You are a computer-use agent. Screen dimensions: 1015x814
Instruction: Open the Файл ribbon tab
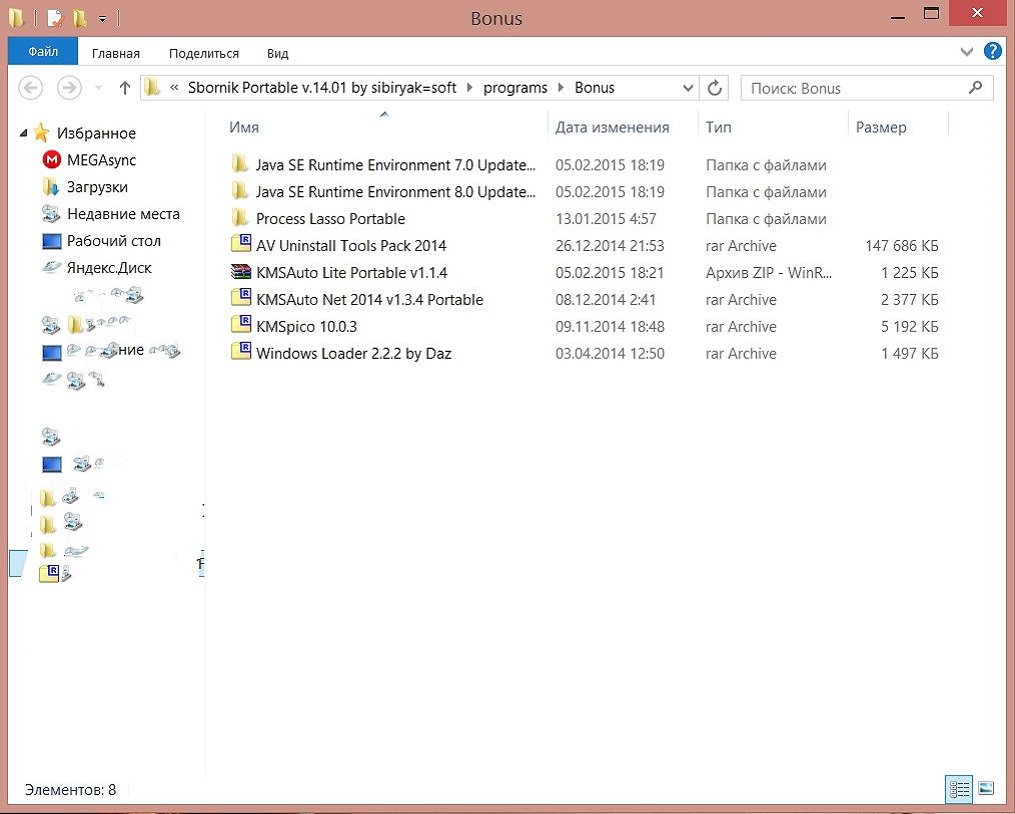pos(43,51)
